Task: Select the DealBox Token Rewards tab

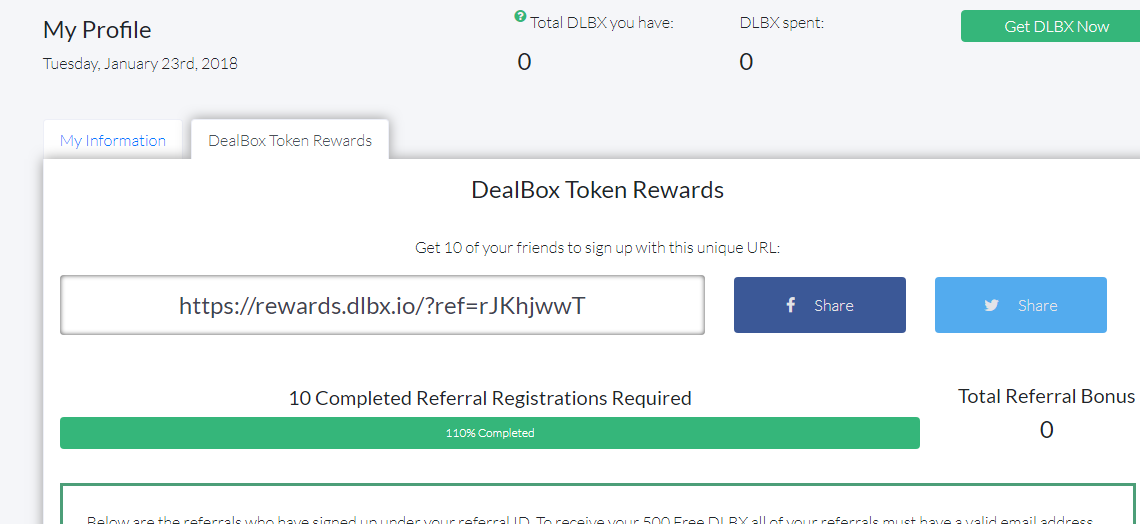Action: point(290,141)
